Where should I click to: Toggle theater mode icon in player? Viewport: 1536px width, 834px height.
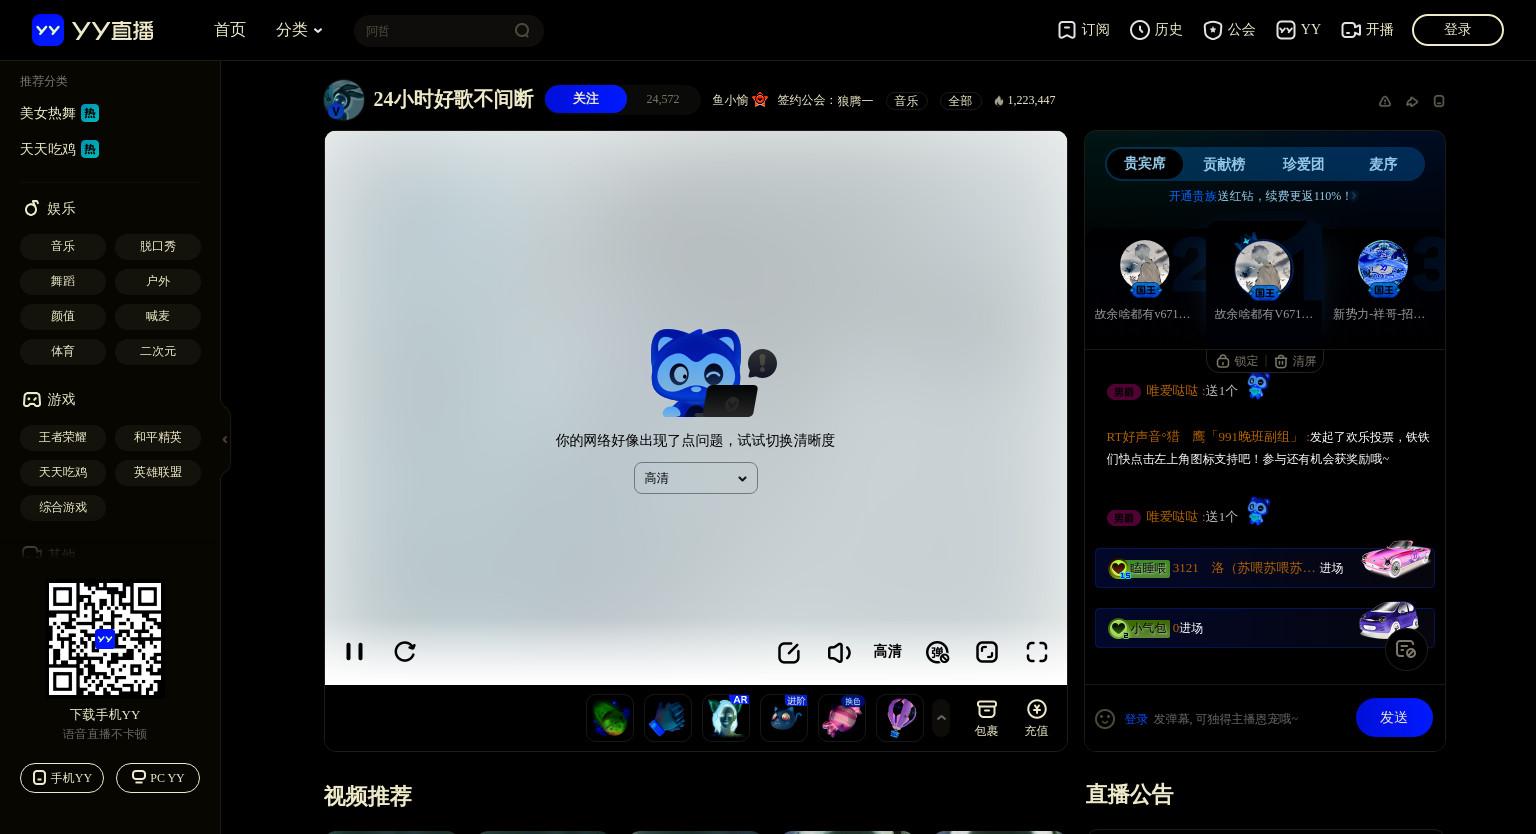coord(987,653)
